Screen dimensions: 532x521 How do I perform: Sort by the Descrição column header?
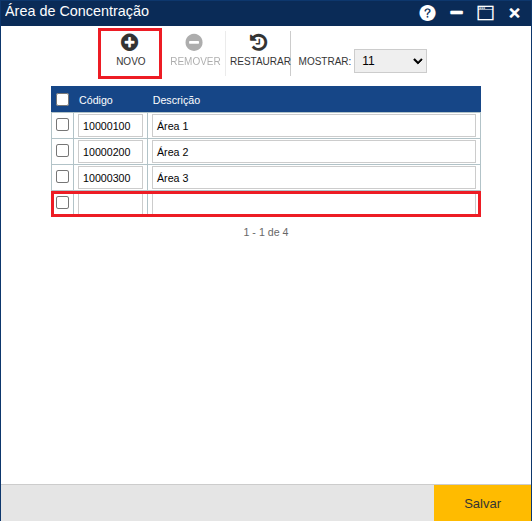[x=176, y=100]
